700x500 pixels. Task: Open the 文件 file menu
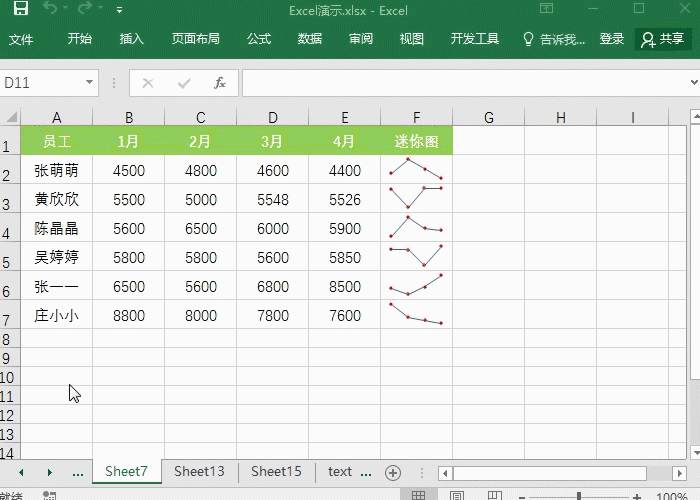pyautogui.click(x=21, y=39)
